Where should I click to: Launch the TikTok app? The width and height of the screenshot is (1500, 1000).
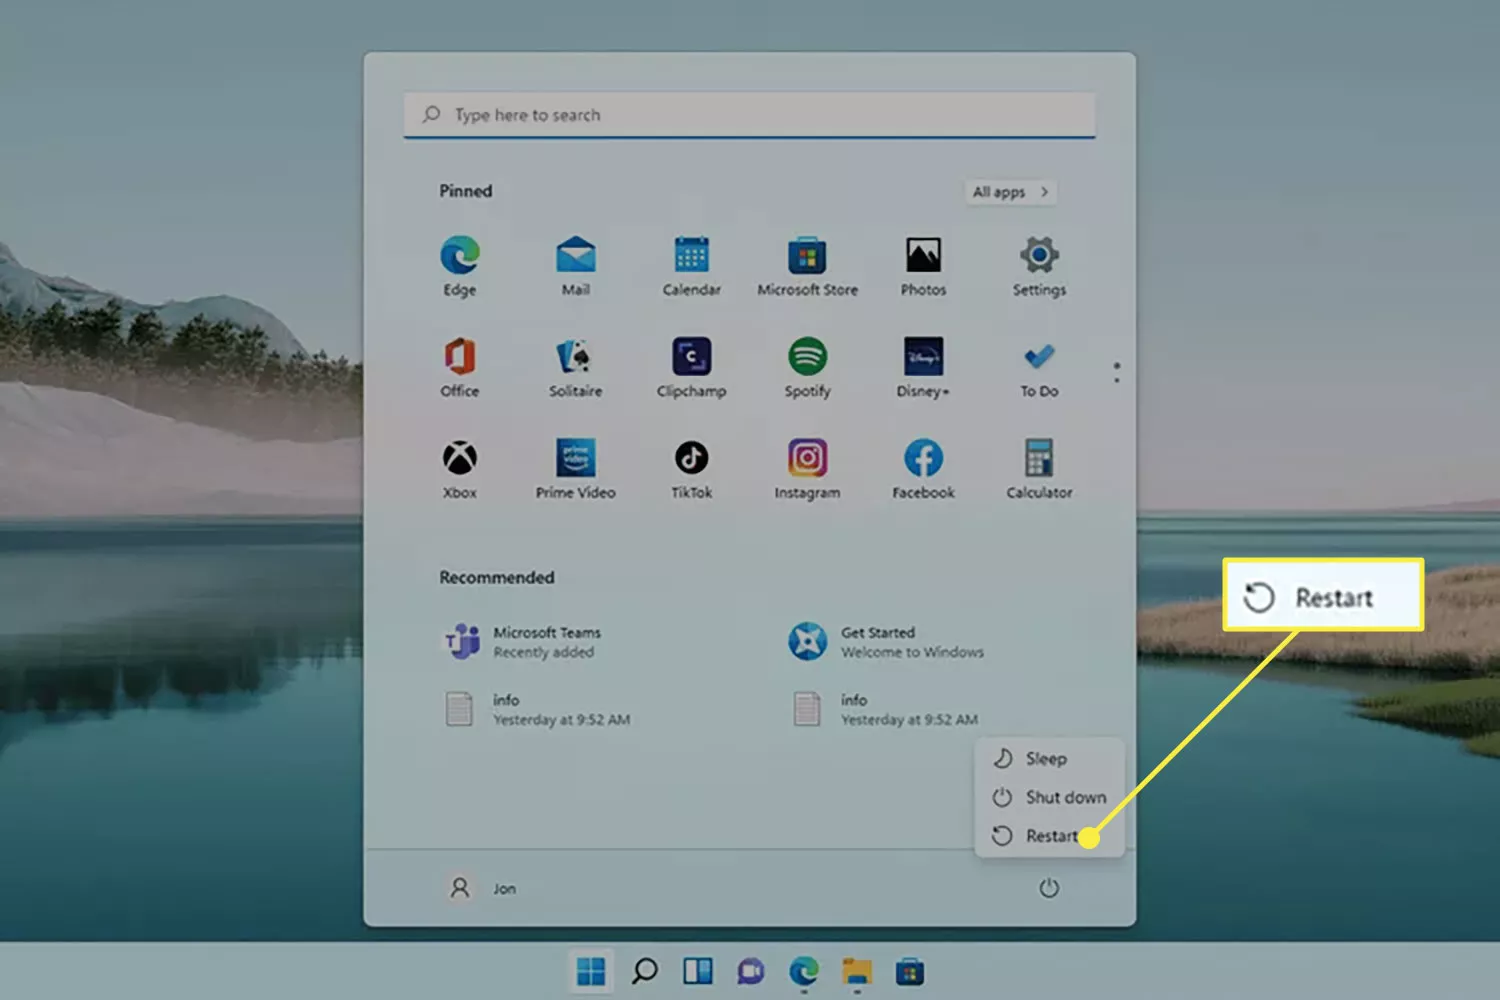[691, 470]
